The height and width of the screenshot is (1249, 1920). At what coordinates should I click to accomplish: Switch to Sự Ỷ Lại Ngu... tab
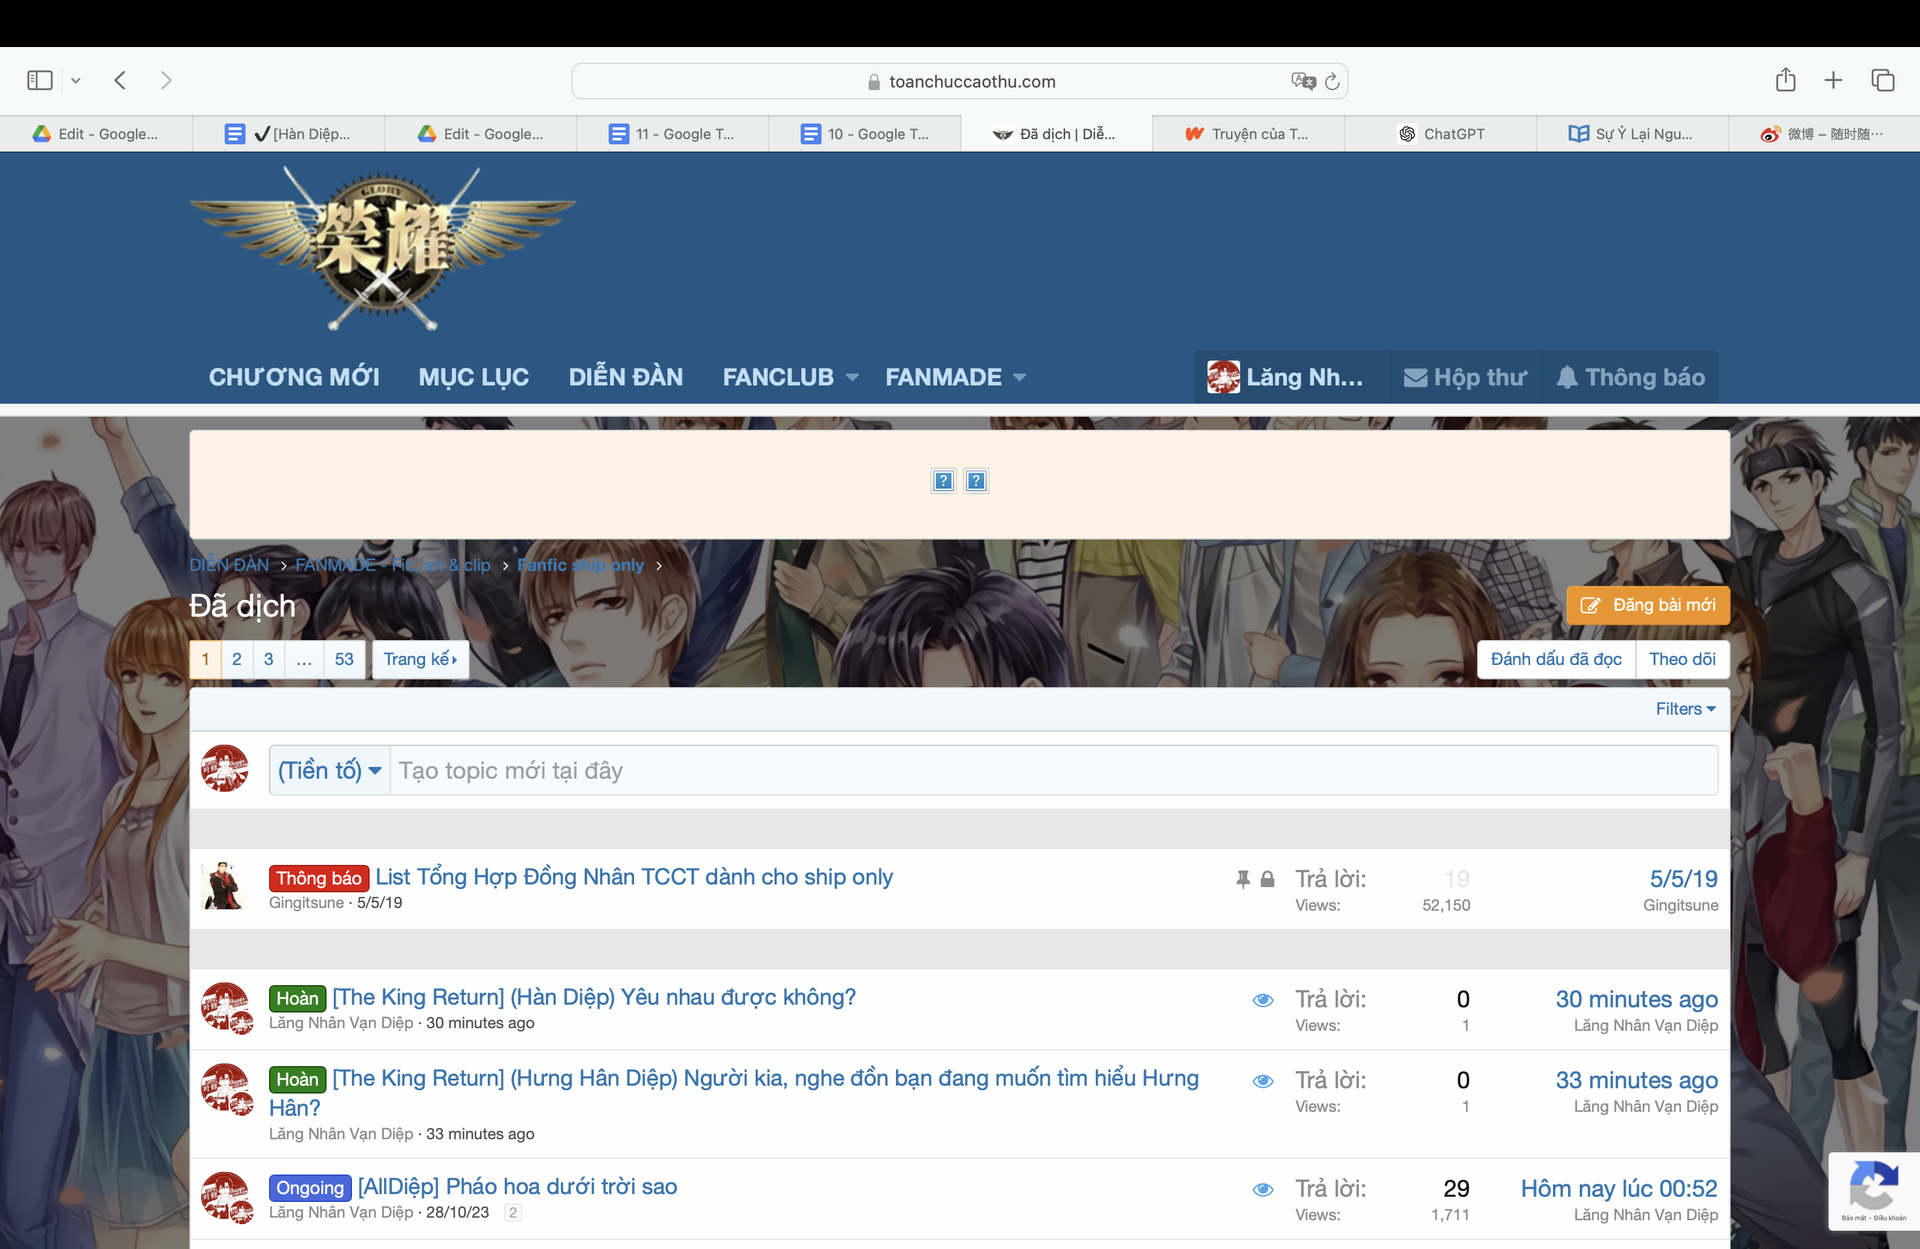tap(1632, 134)
